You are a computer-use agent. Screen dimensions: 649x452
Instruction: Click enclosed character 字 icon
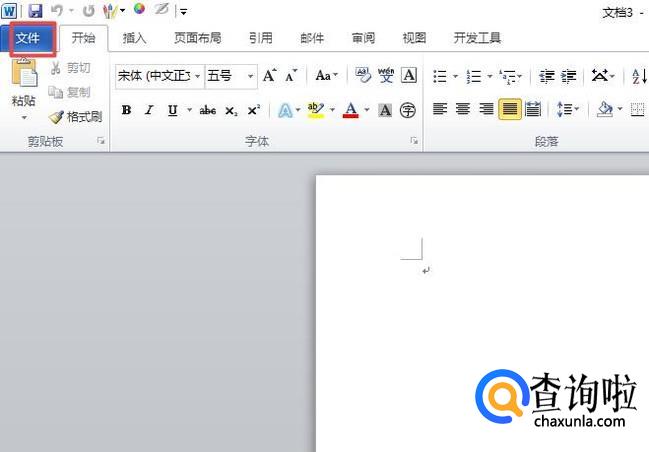point(408,110)
